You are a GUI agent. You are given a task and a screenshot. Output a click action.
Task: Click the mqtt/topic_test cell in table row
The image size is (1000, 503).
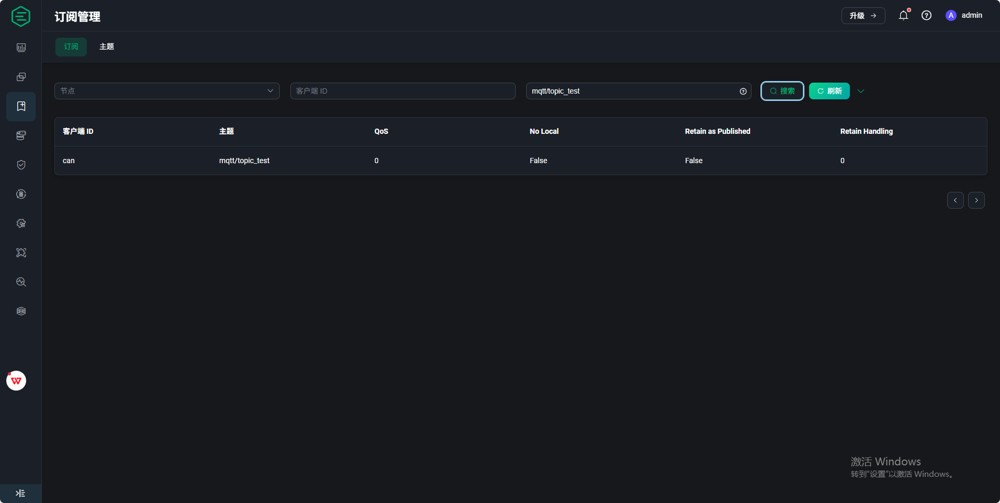(244, 161)
